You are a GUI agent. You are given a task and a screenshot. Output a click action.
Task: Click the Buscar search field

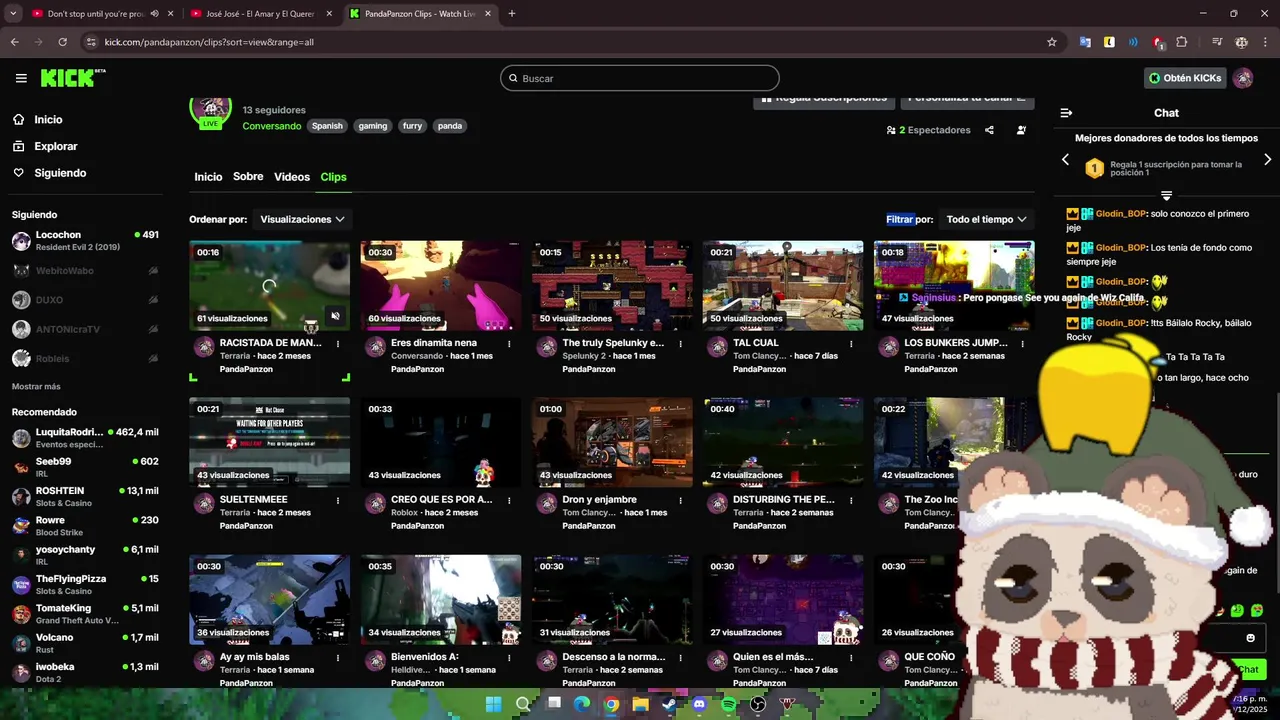point(640,78)
